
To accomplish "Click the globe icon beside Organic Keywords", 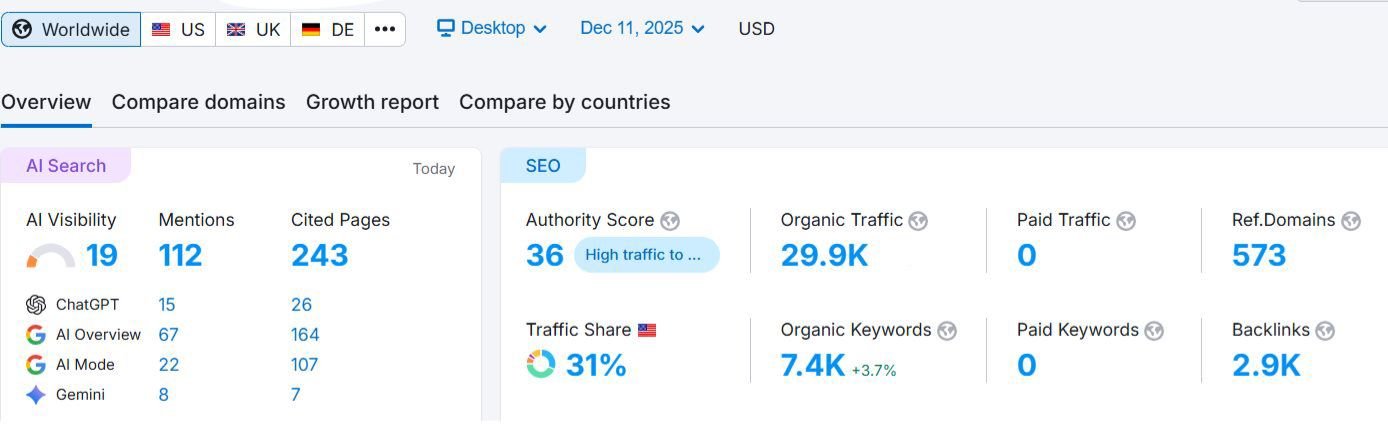I will pos(946,331).
